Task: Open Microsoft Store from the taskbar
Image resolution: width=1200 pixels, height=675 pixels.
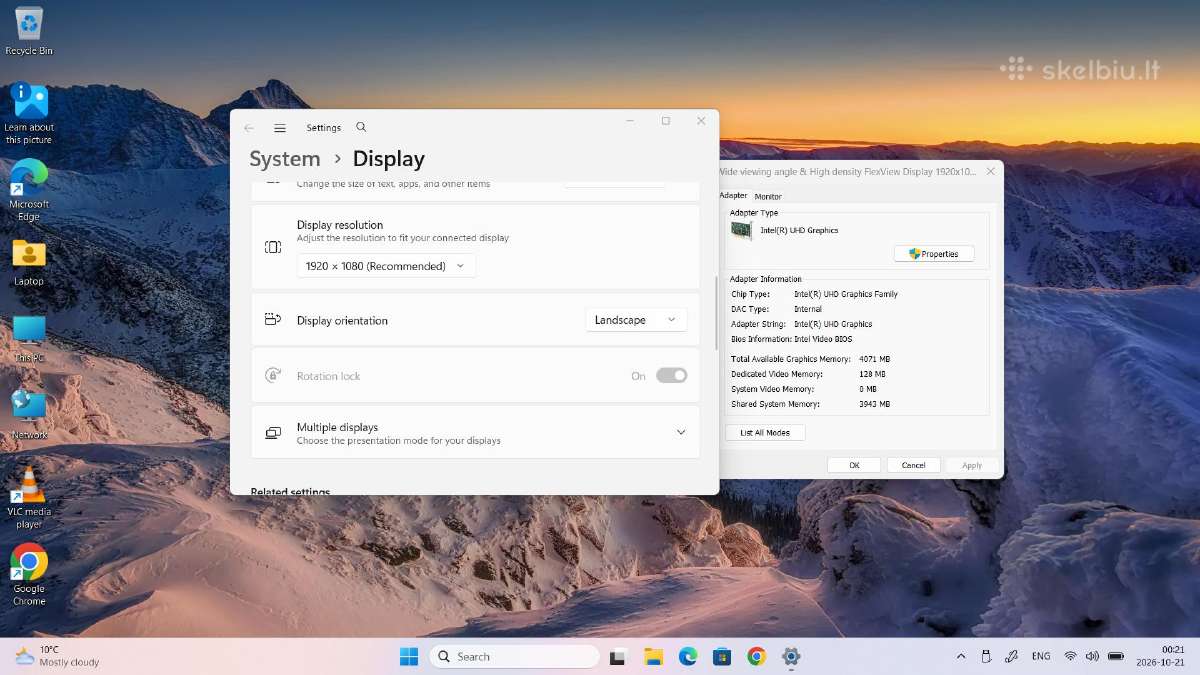Action: 722,657
